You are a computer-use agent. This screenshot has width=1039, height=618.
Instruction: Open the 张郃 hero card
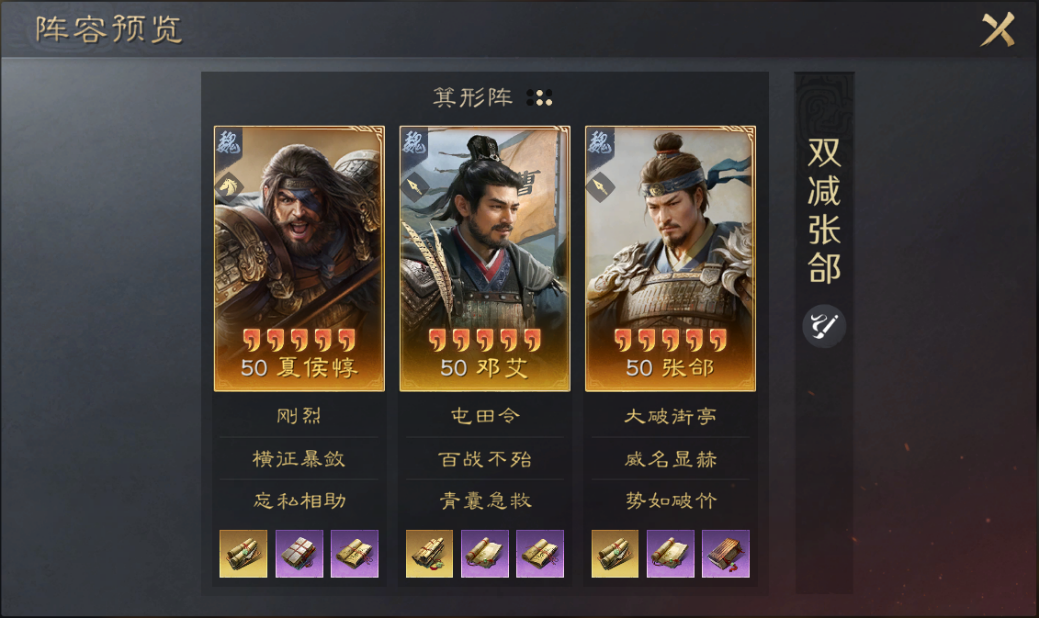pos(670,258)
